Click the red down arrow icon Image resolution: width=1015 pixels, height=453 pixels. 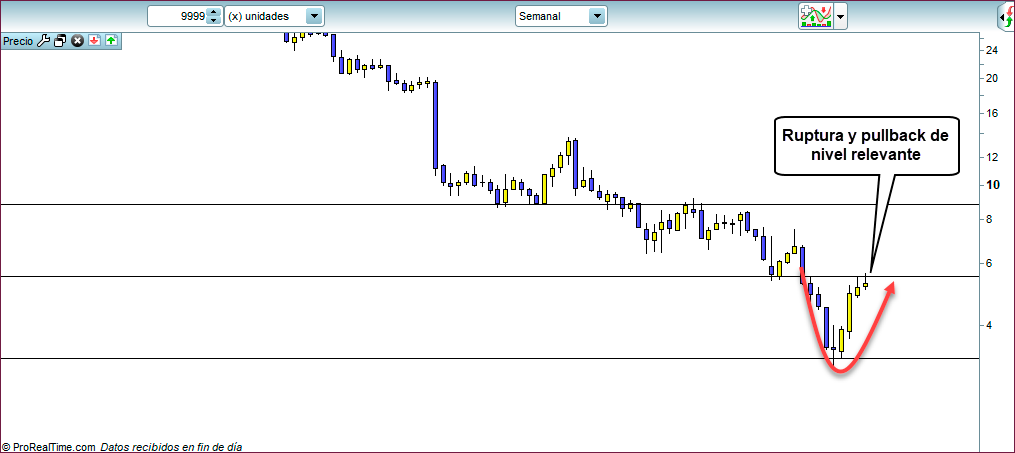(x=94, y=41)
